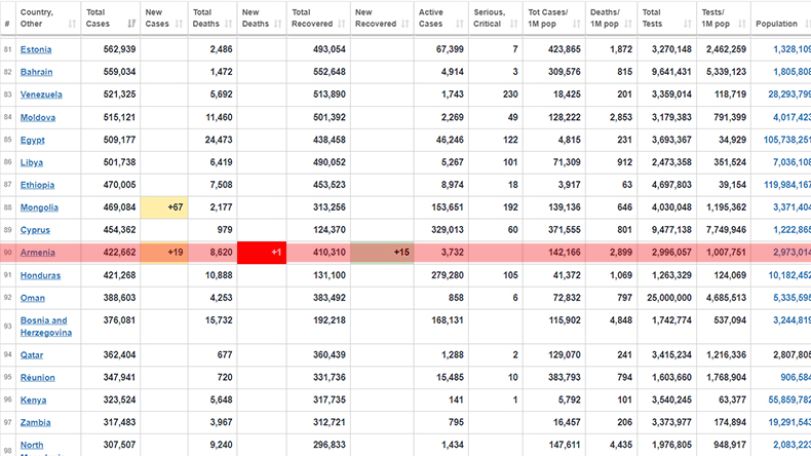Select Armenia's +19 new cases cell
This screenshot has height=456, width=811.
pos(164,253)
